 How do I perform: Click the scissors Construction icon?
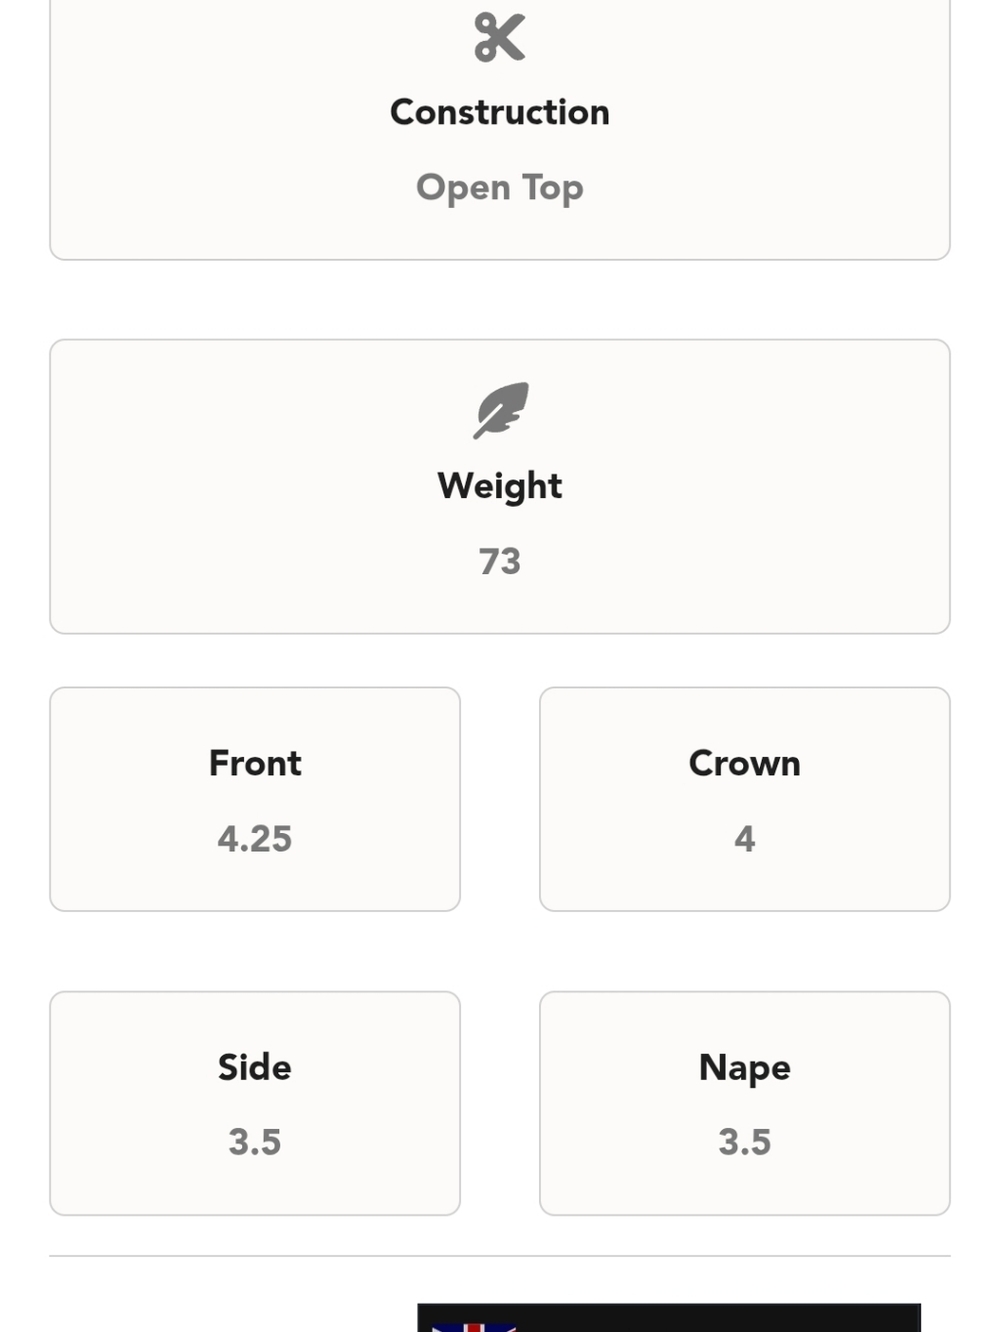[500, 38]
